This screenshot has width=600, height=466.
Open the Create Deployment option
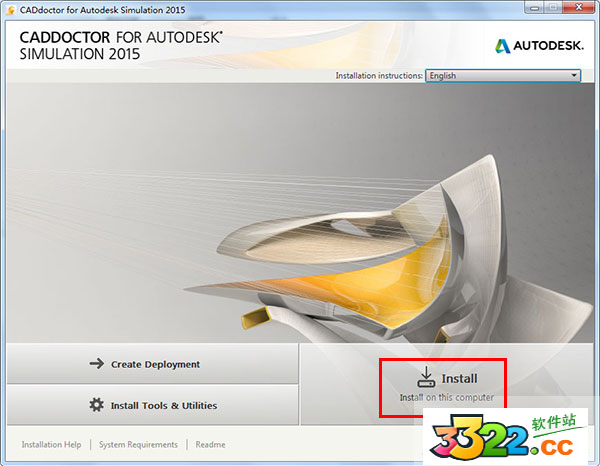coord(152,364)
